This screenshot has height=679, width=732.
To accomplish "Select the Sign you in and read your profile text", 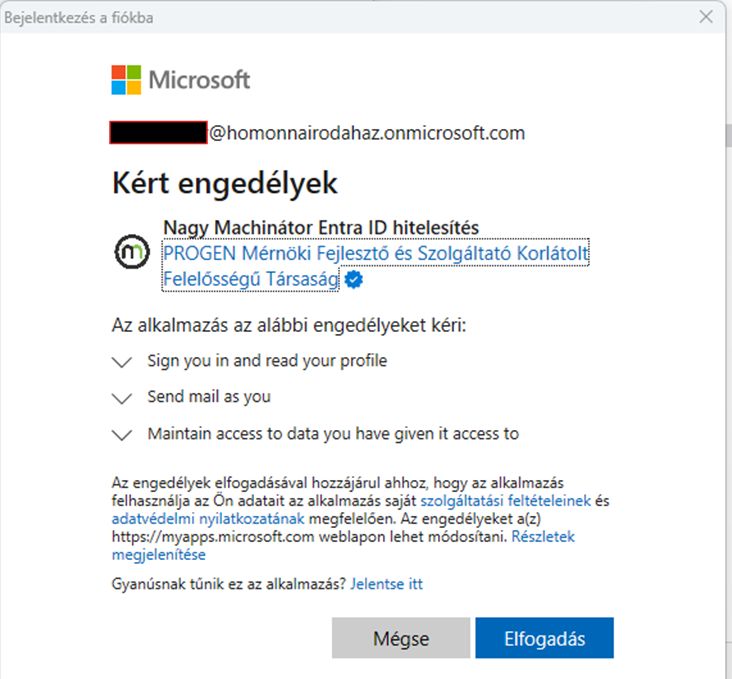I will (x=267, y=360).
